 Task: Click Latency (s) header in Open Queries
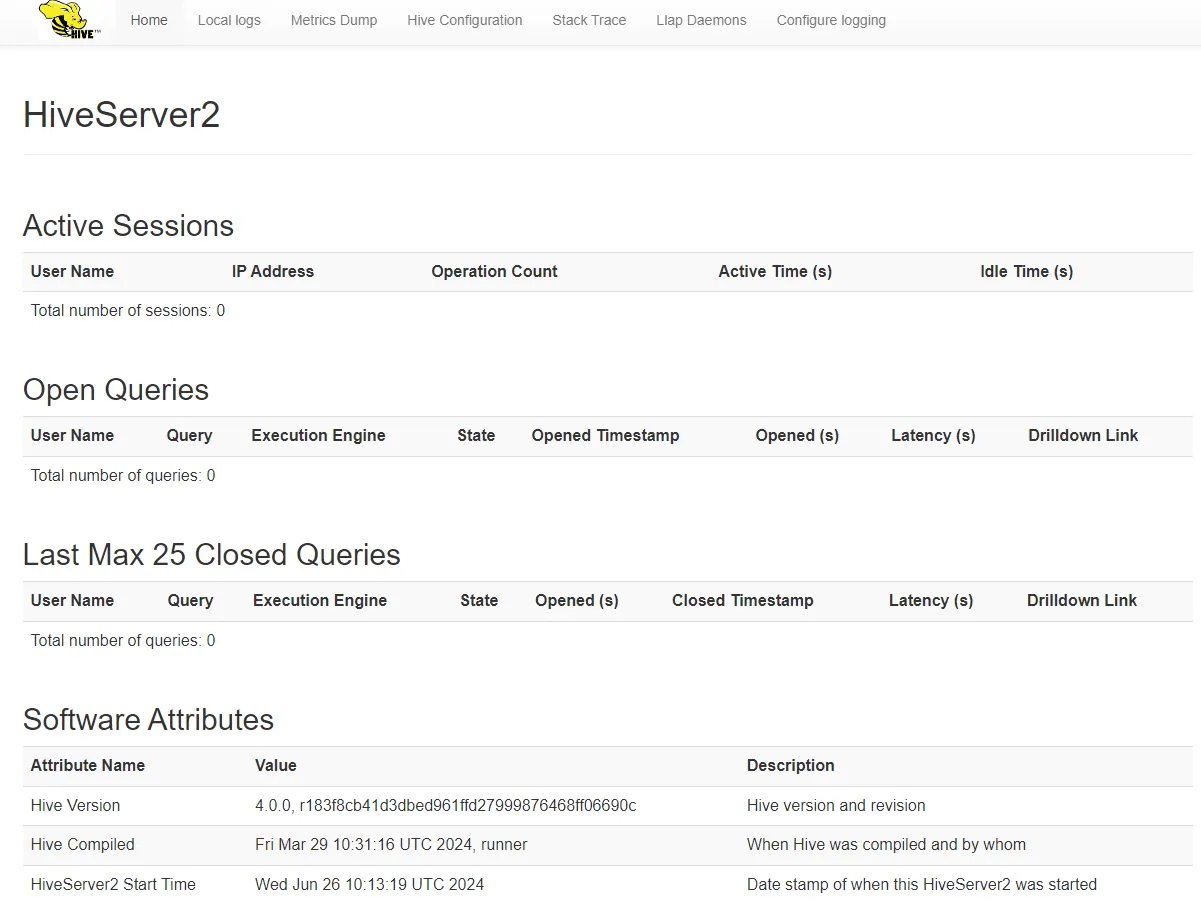pyautogui.click(x=933, y=435)
